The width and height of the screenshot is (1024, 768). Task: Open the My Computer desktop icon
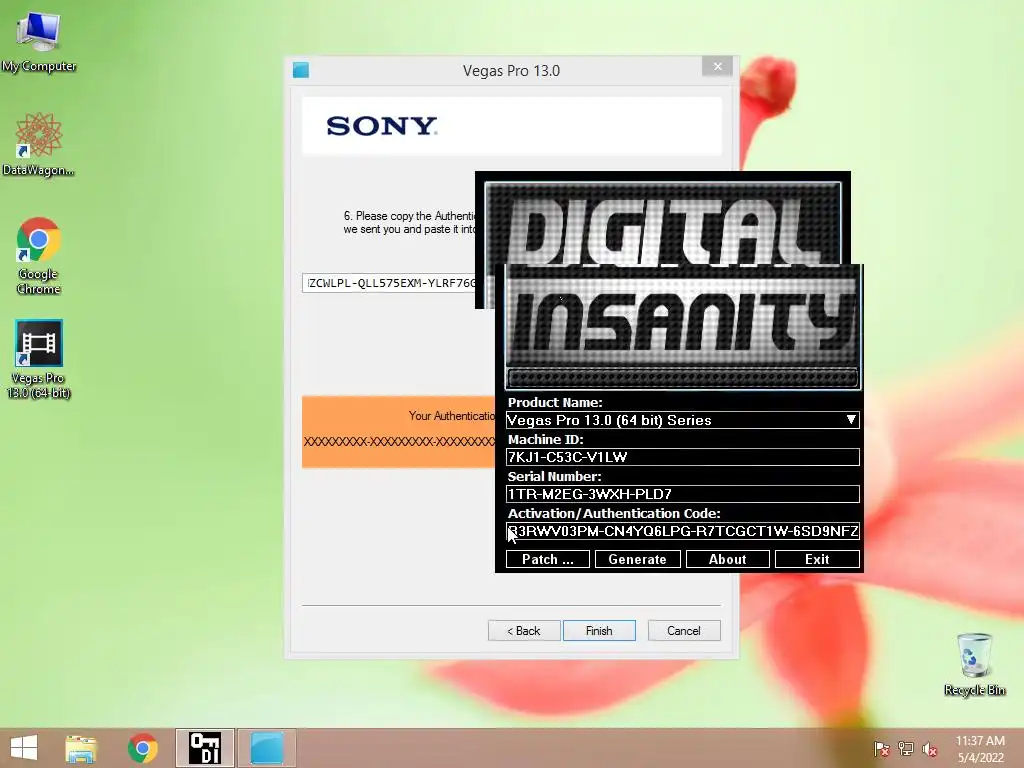click(39, 42)
